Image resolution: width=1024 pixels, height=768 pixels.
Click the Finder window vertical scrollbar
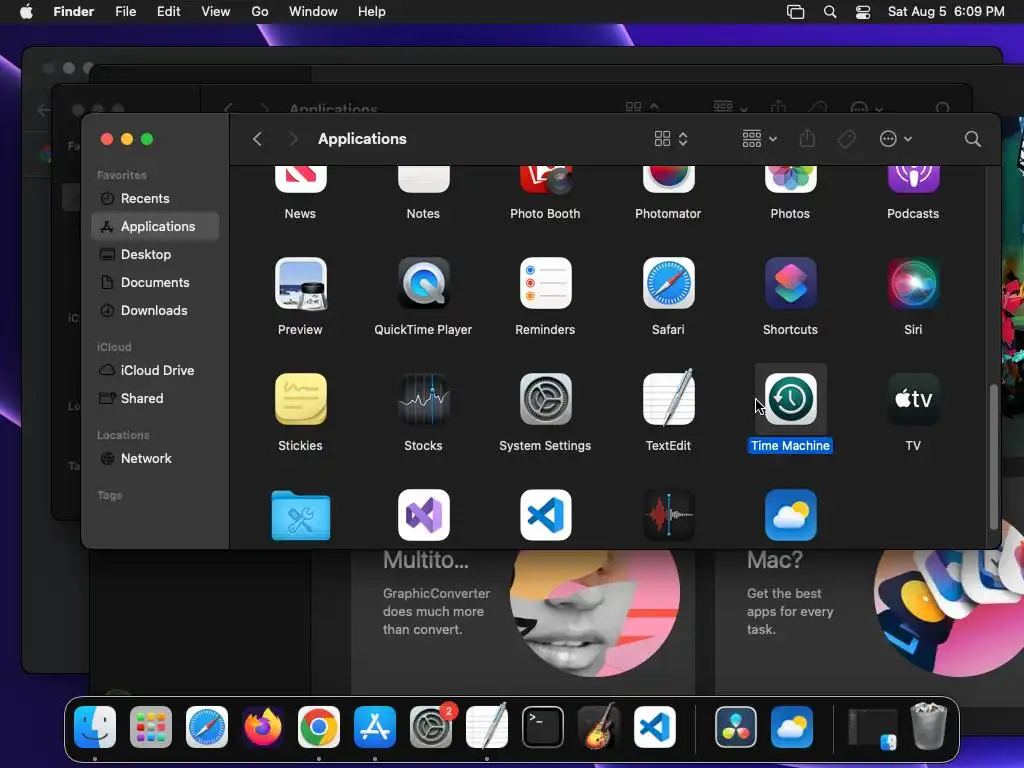click(993, 456)
